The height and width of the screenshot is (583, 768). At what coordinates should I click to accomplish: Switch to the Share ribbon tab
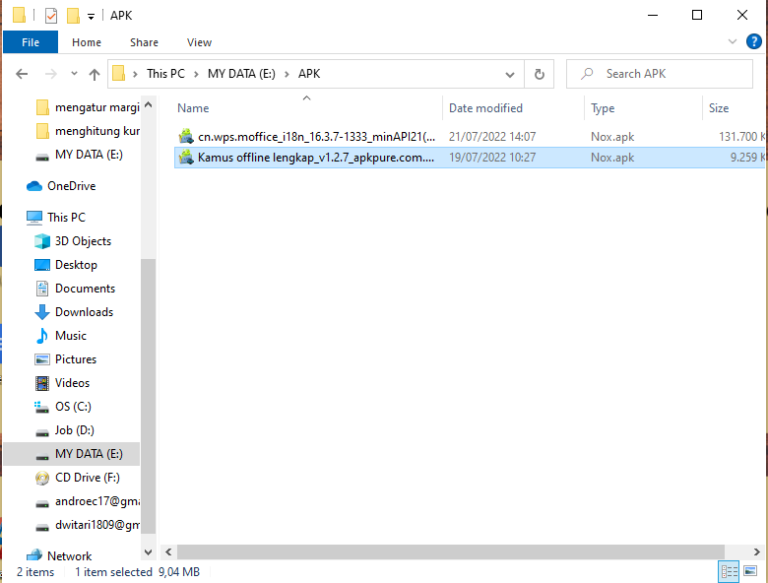coord(144,42)
